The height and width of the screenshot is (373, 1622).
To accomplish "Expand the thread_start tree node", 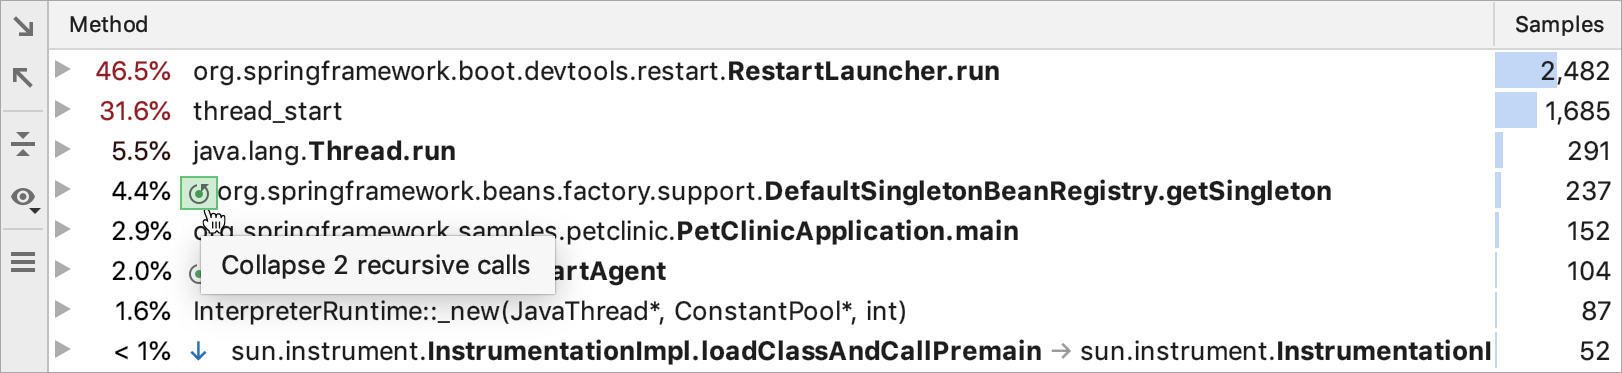I will pos(62,110).
